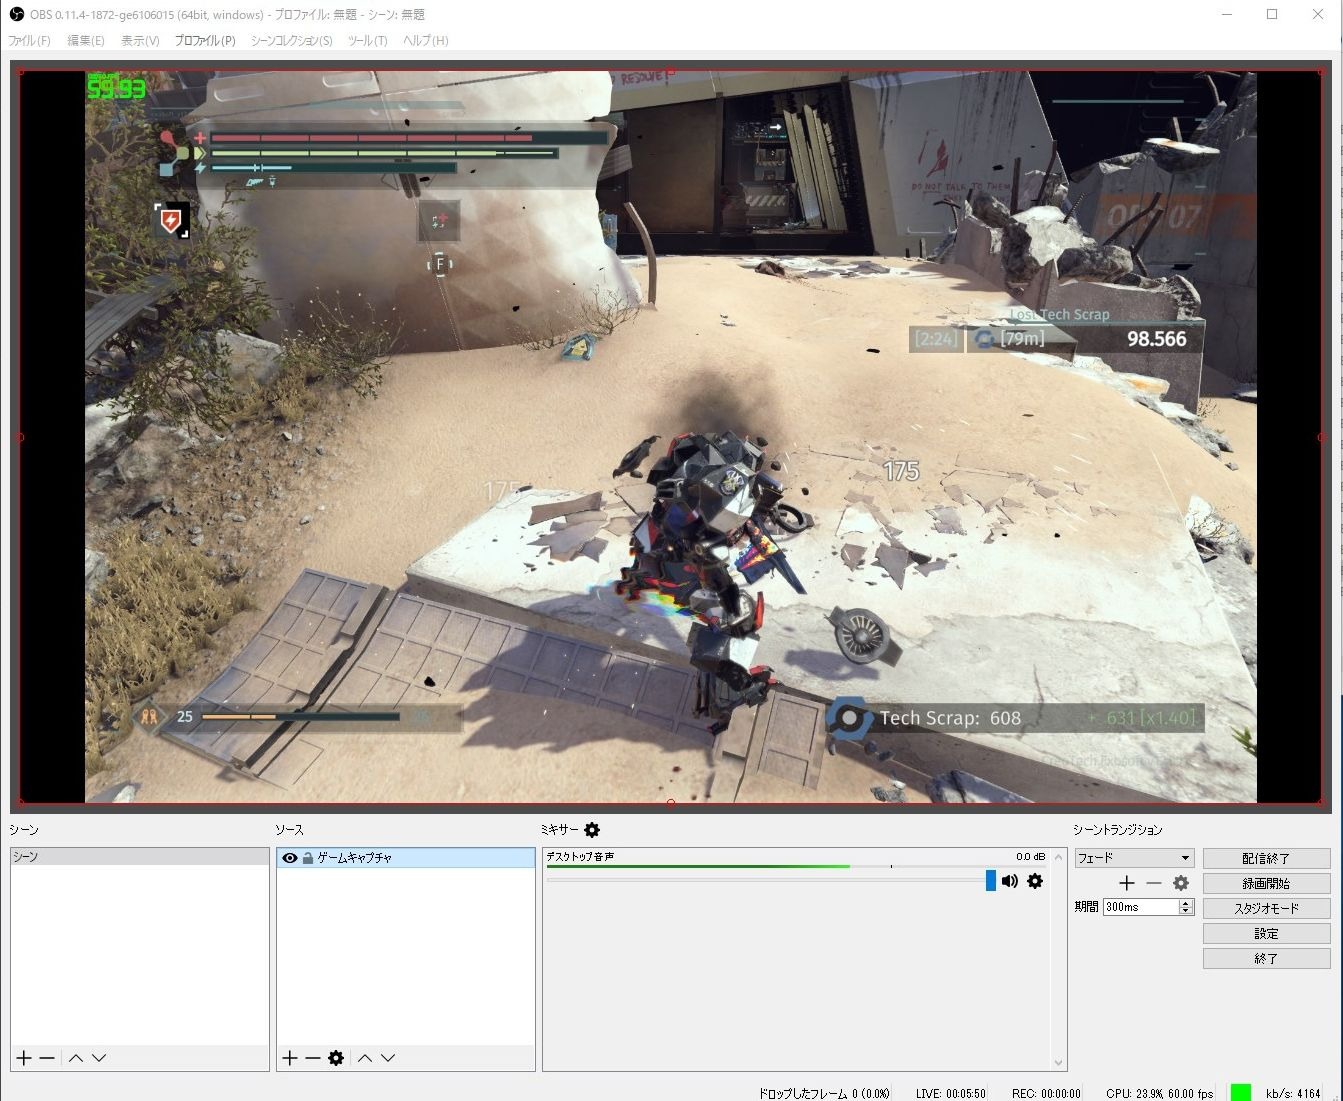Click the kb/s: 4164 bitrate status
This screenshot has height=1101, width=1343.
(x=1293, y=1093)
